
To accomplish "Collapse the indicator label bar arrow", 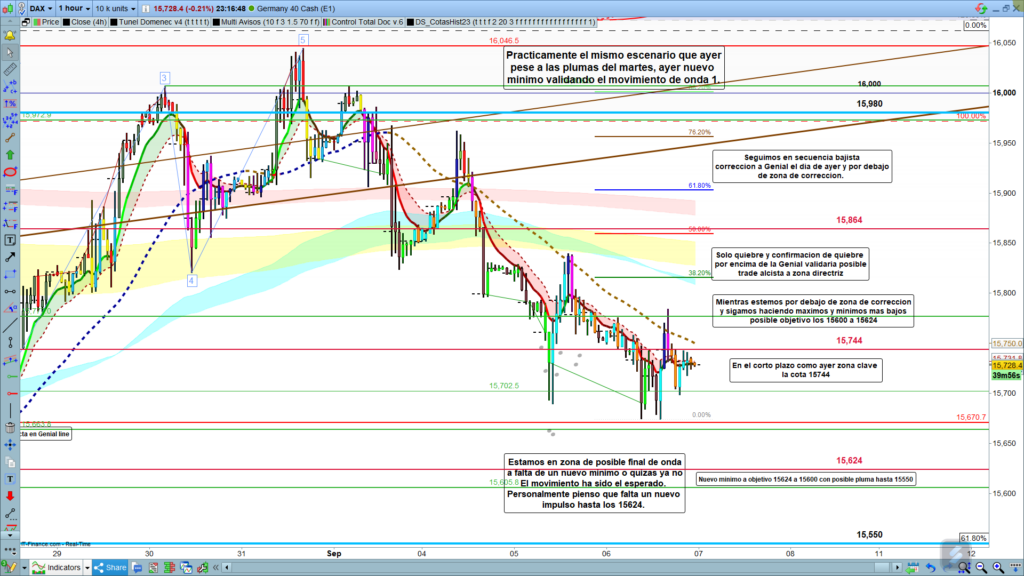I will 9,21.
